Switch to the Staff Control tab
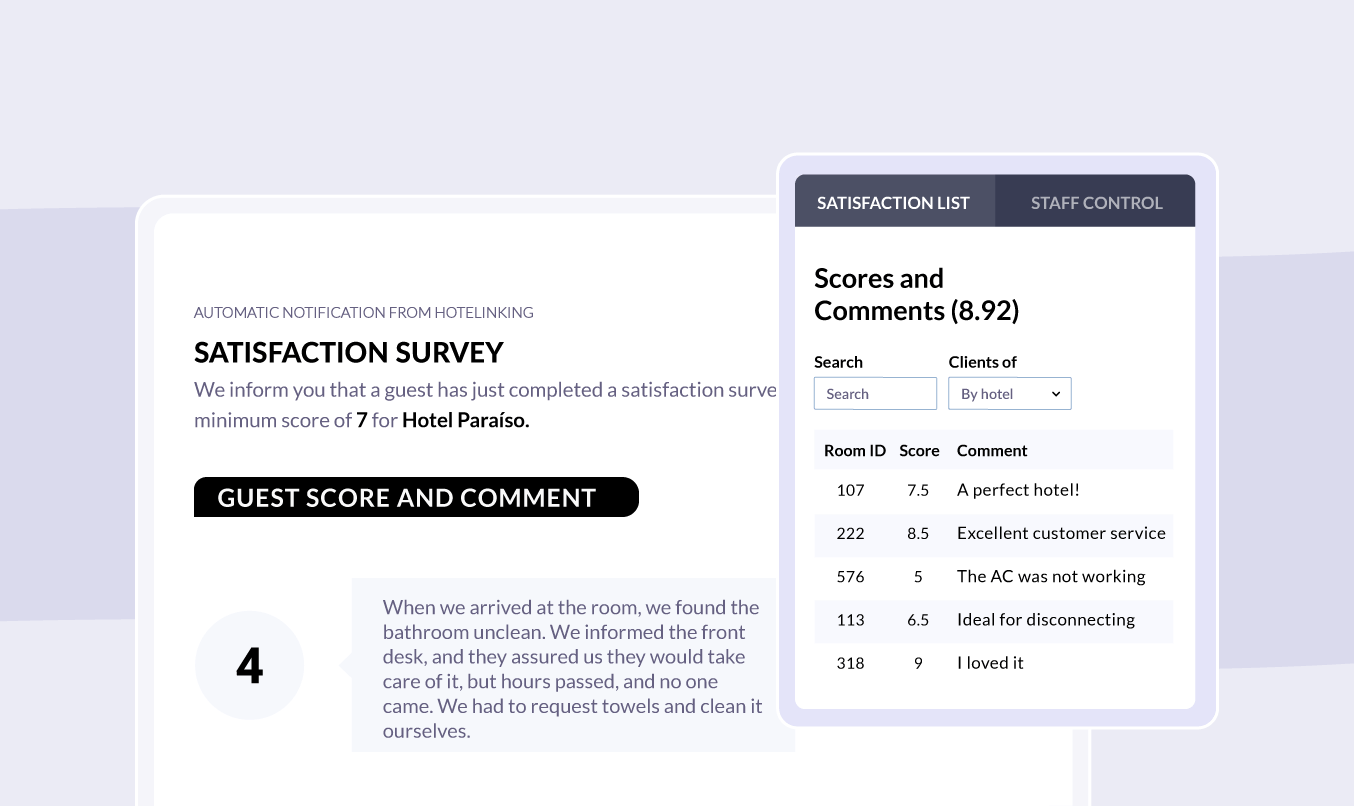Image resolution: width=1354 pixels, height=806 pixels. 1096,202
